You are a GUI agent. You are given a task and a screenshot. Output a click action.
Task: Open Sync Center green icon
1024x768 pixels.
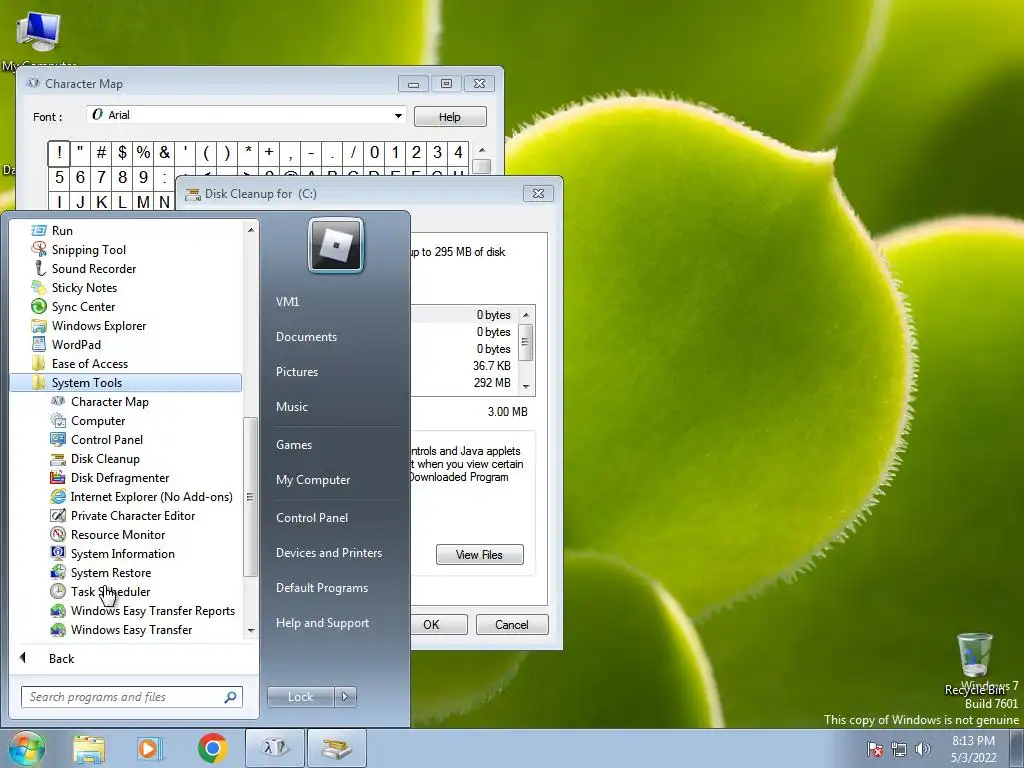[39, 306]
